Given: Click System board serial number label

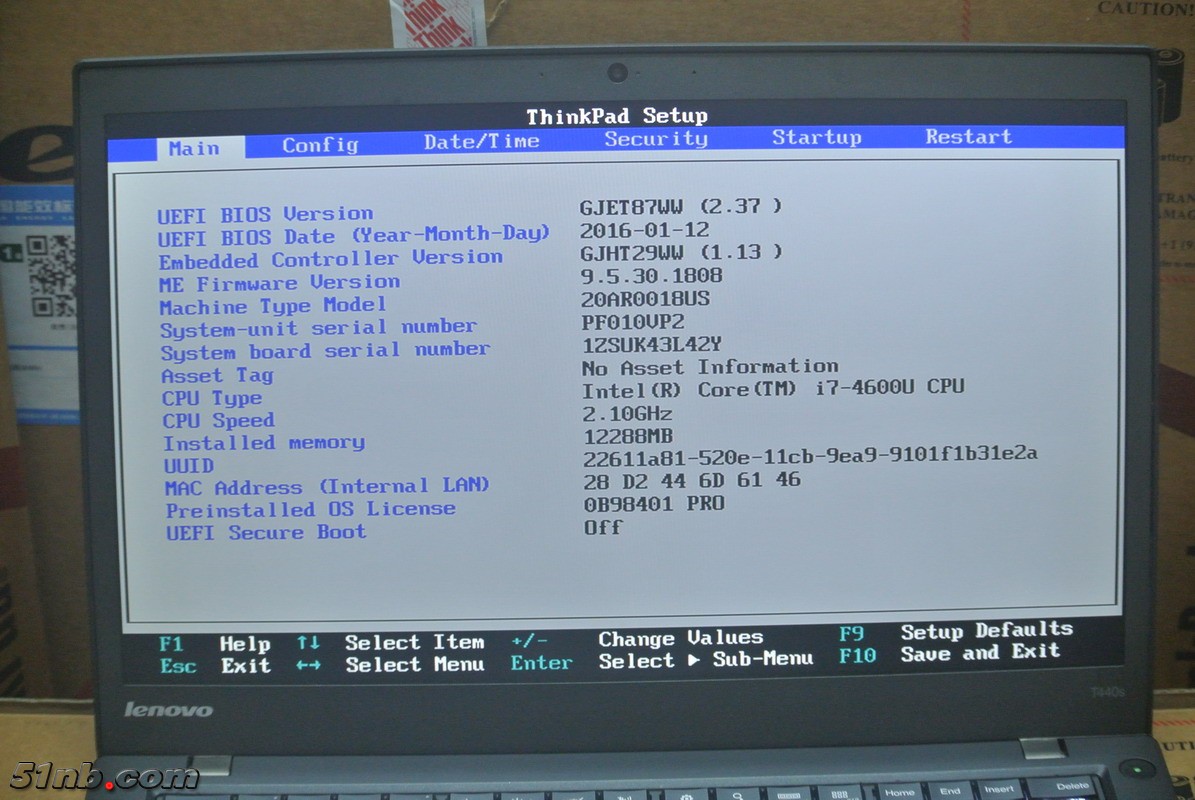Looking at the screenshot, I should point(325,351).
